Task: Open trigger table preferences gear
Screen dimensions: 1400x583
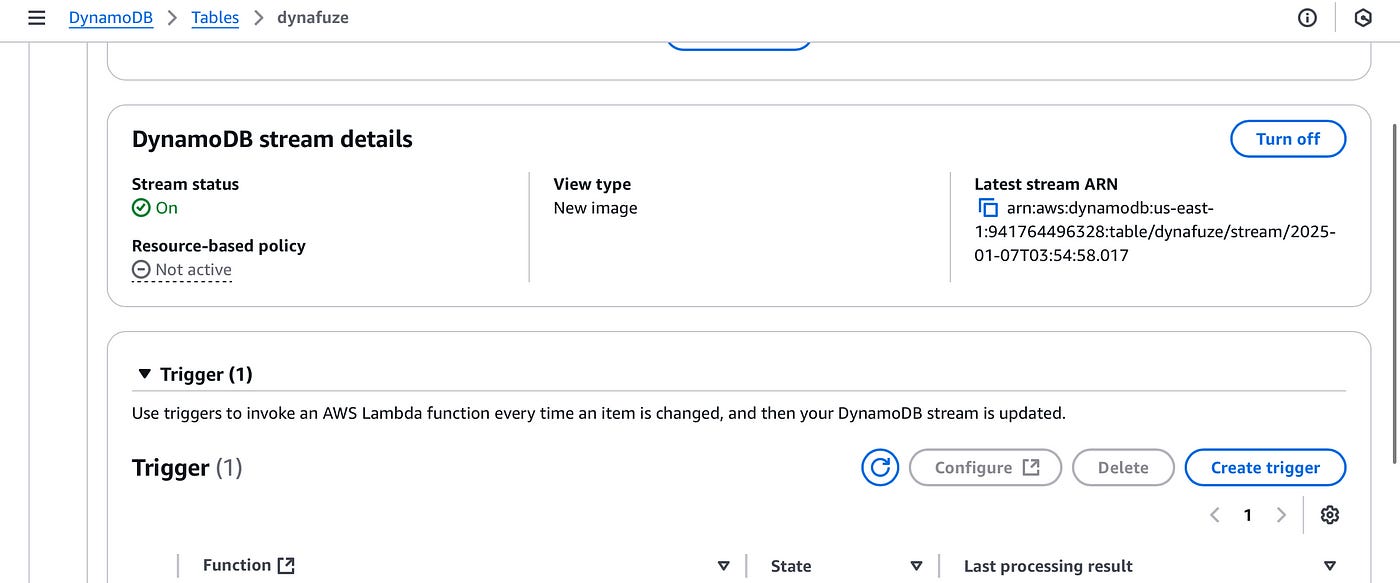Action: [x=1329, y=515]
